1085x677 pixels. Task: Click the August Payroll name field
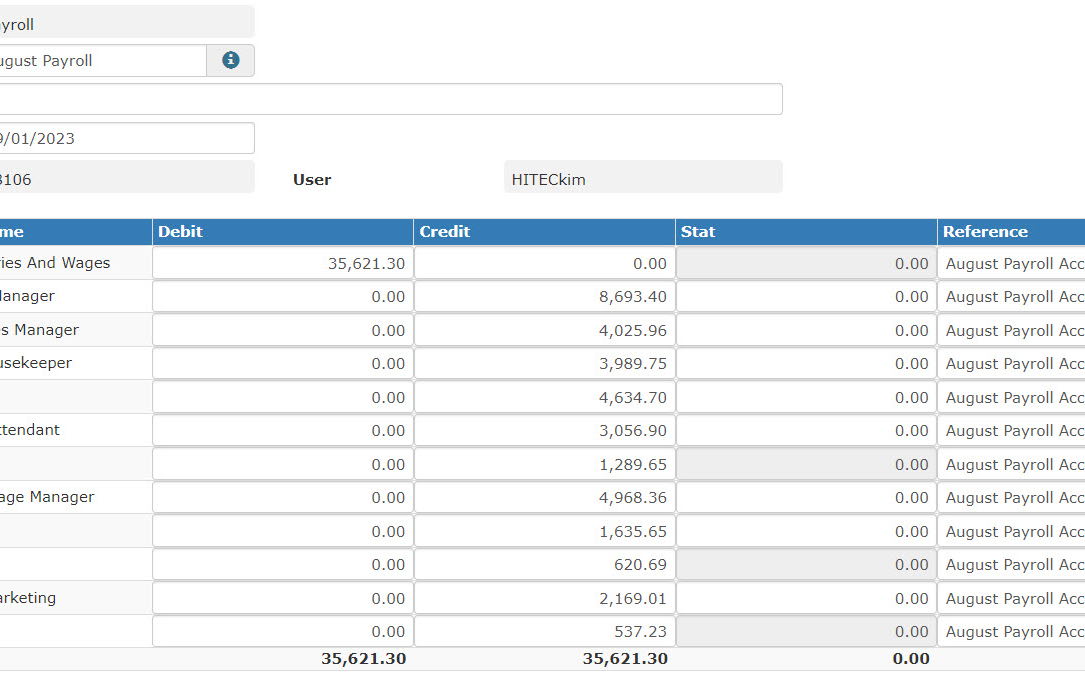pos(102,60)
